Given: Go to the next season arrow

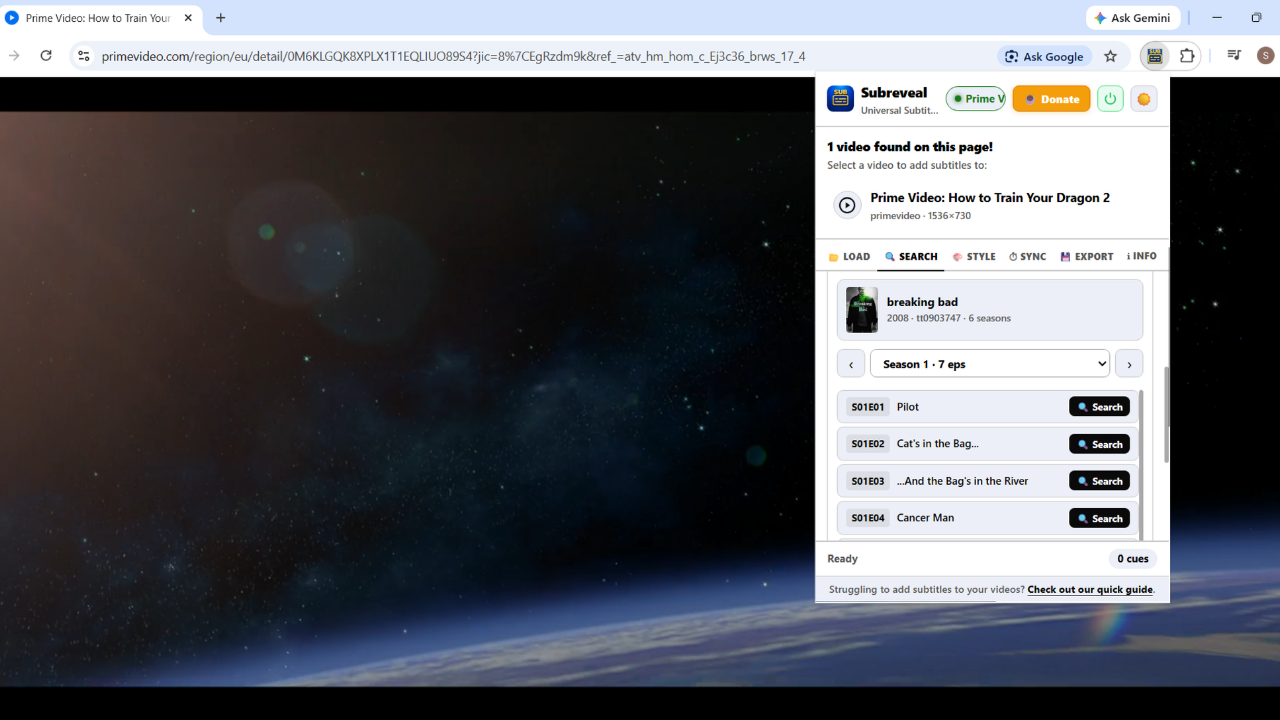Looking at the screenshot, I should [1129, 364].
